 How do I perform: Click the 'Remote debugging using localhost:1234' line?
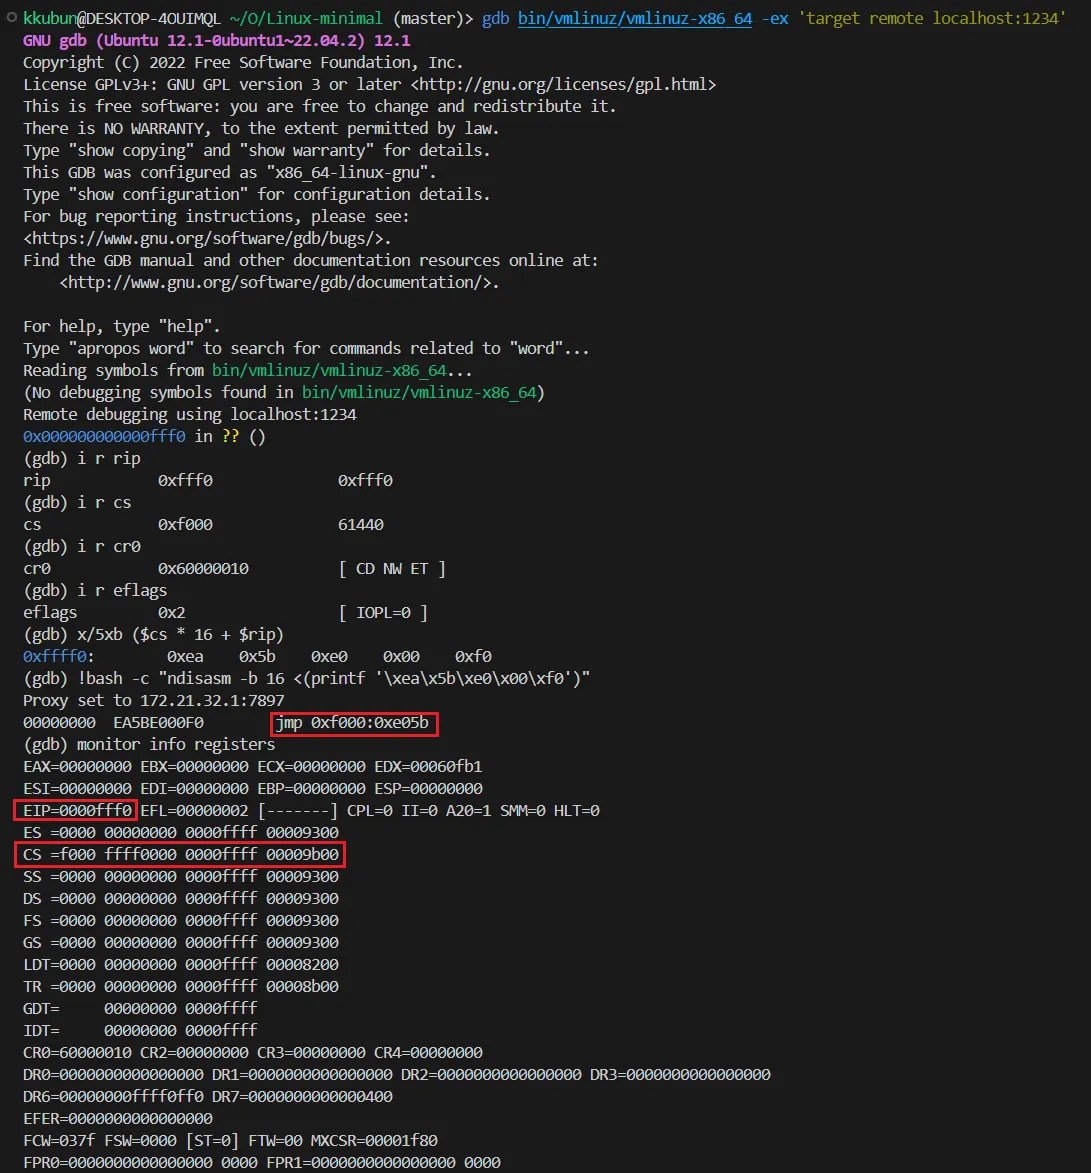[190, 414]
